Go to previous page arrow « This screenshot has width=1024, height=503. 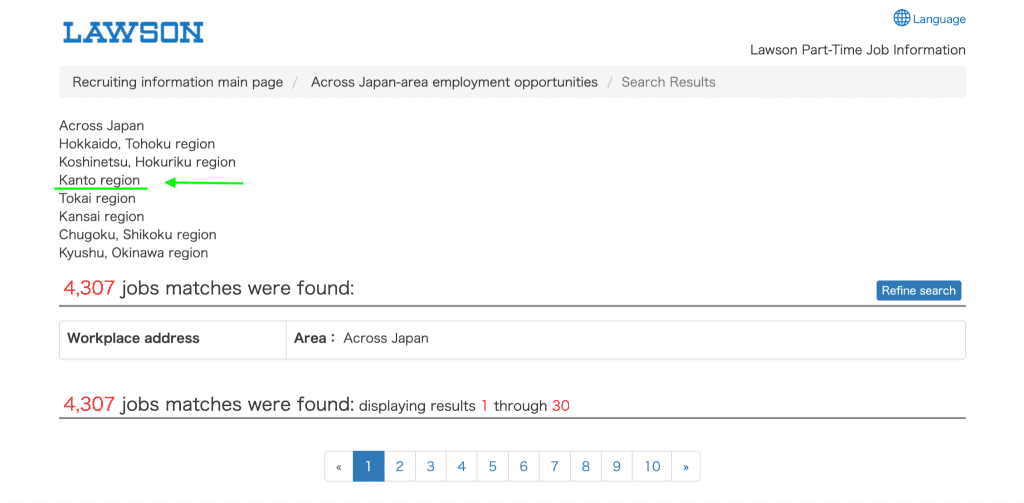click(338, 466)
